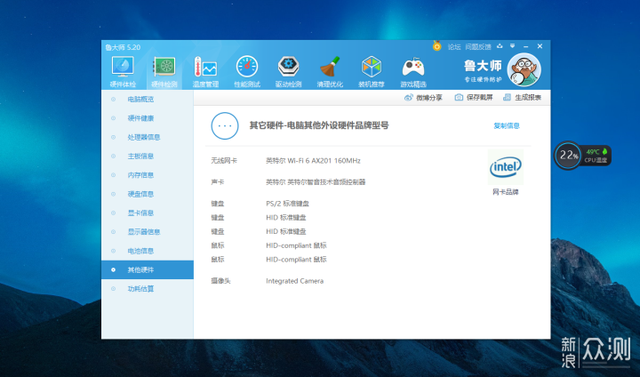
Task: Click 微博分享 share button
Action: pyautogui.click(x=423, y=98)
